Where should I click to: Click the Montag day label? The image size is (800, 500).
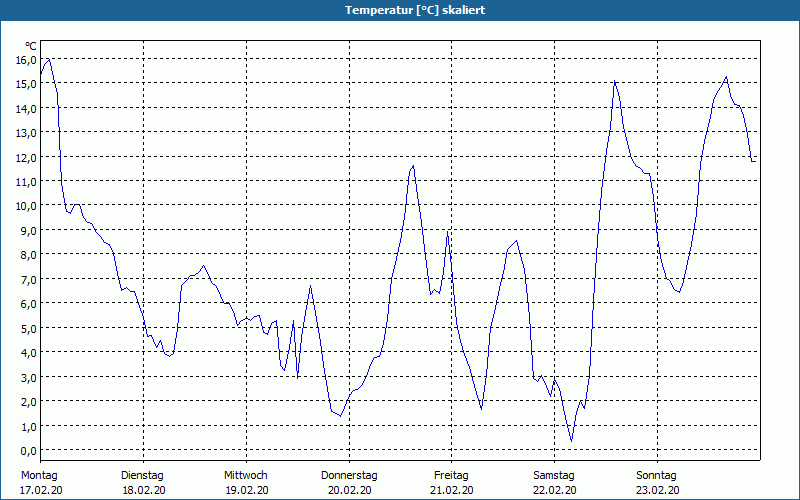39,476
